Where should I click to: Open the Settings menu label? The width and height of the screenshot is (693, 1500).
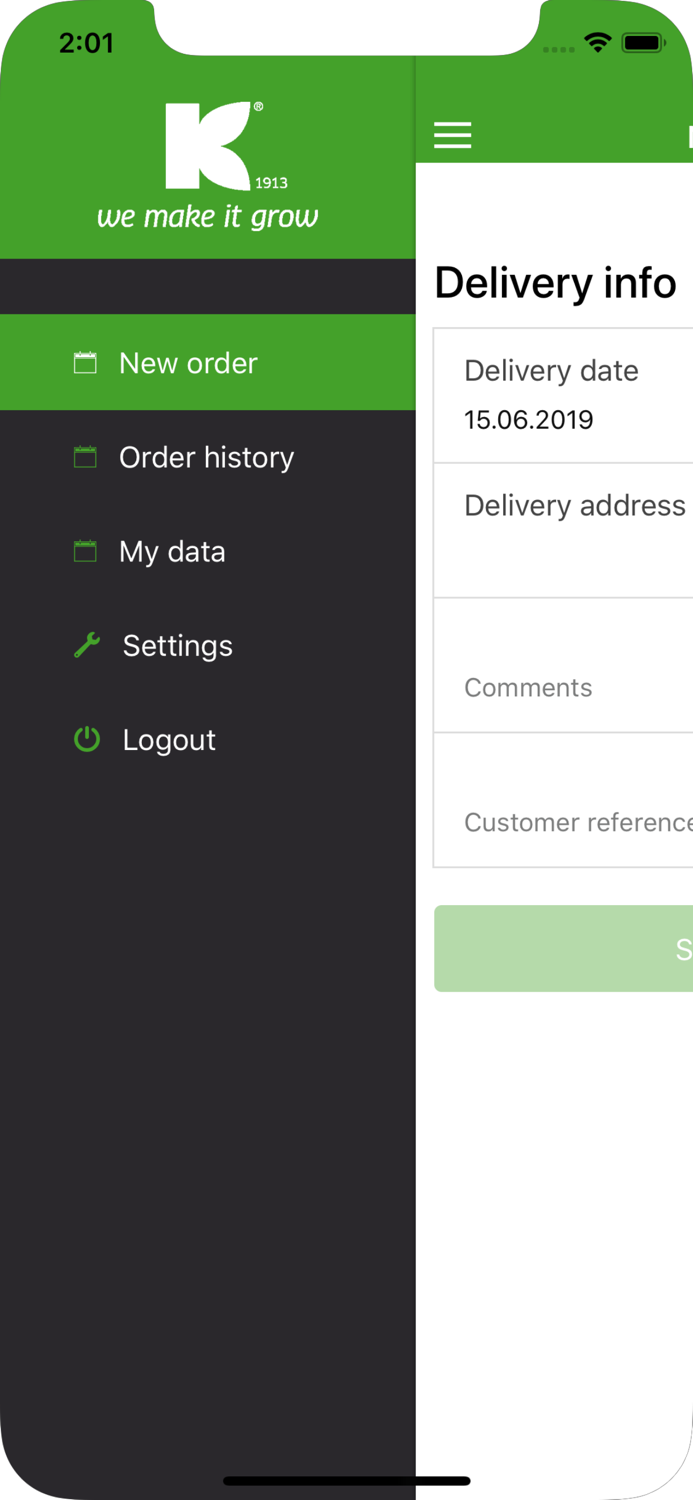pyautogui.click(x=177, y=646)
